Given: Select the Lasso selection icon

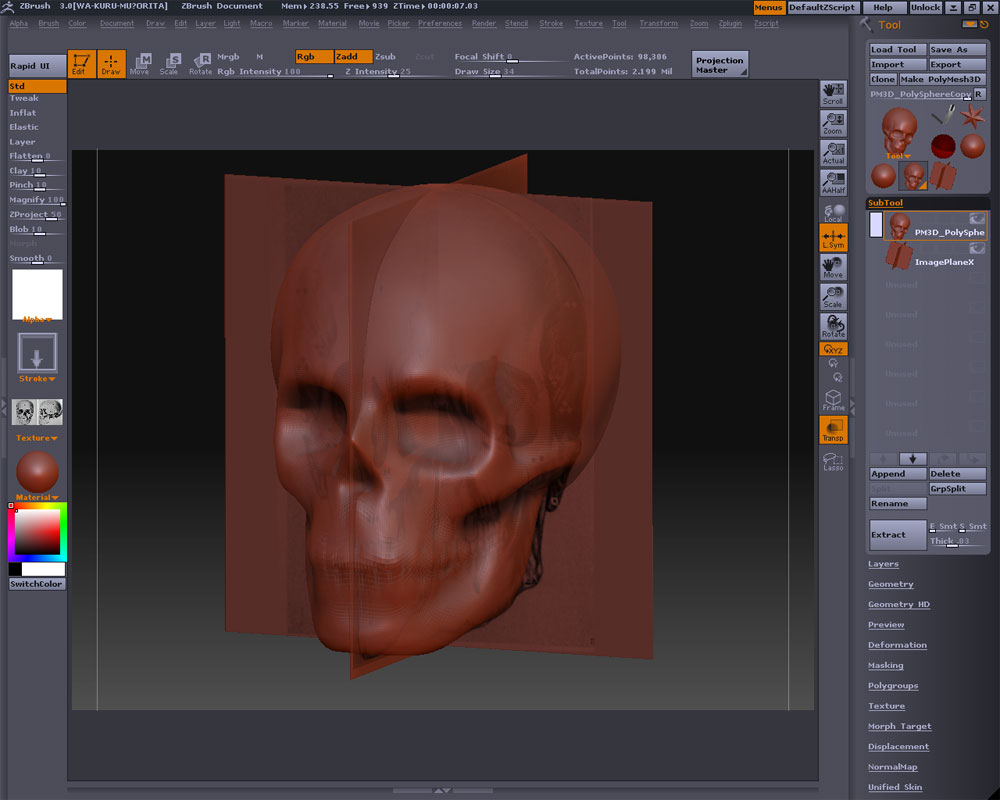Looking at the screenshot, I should [x=833, y=461].
